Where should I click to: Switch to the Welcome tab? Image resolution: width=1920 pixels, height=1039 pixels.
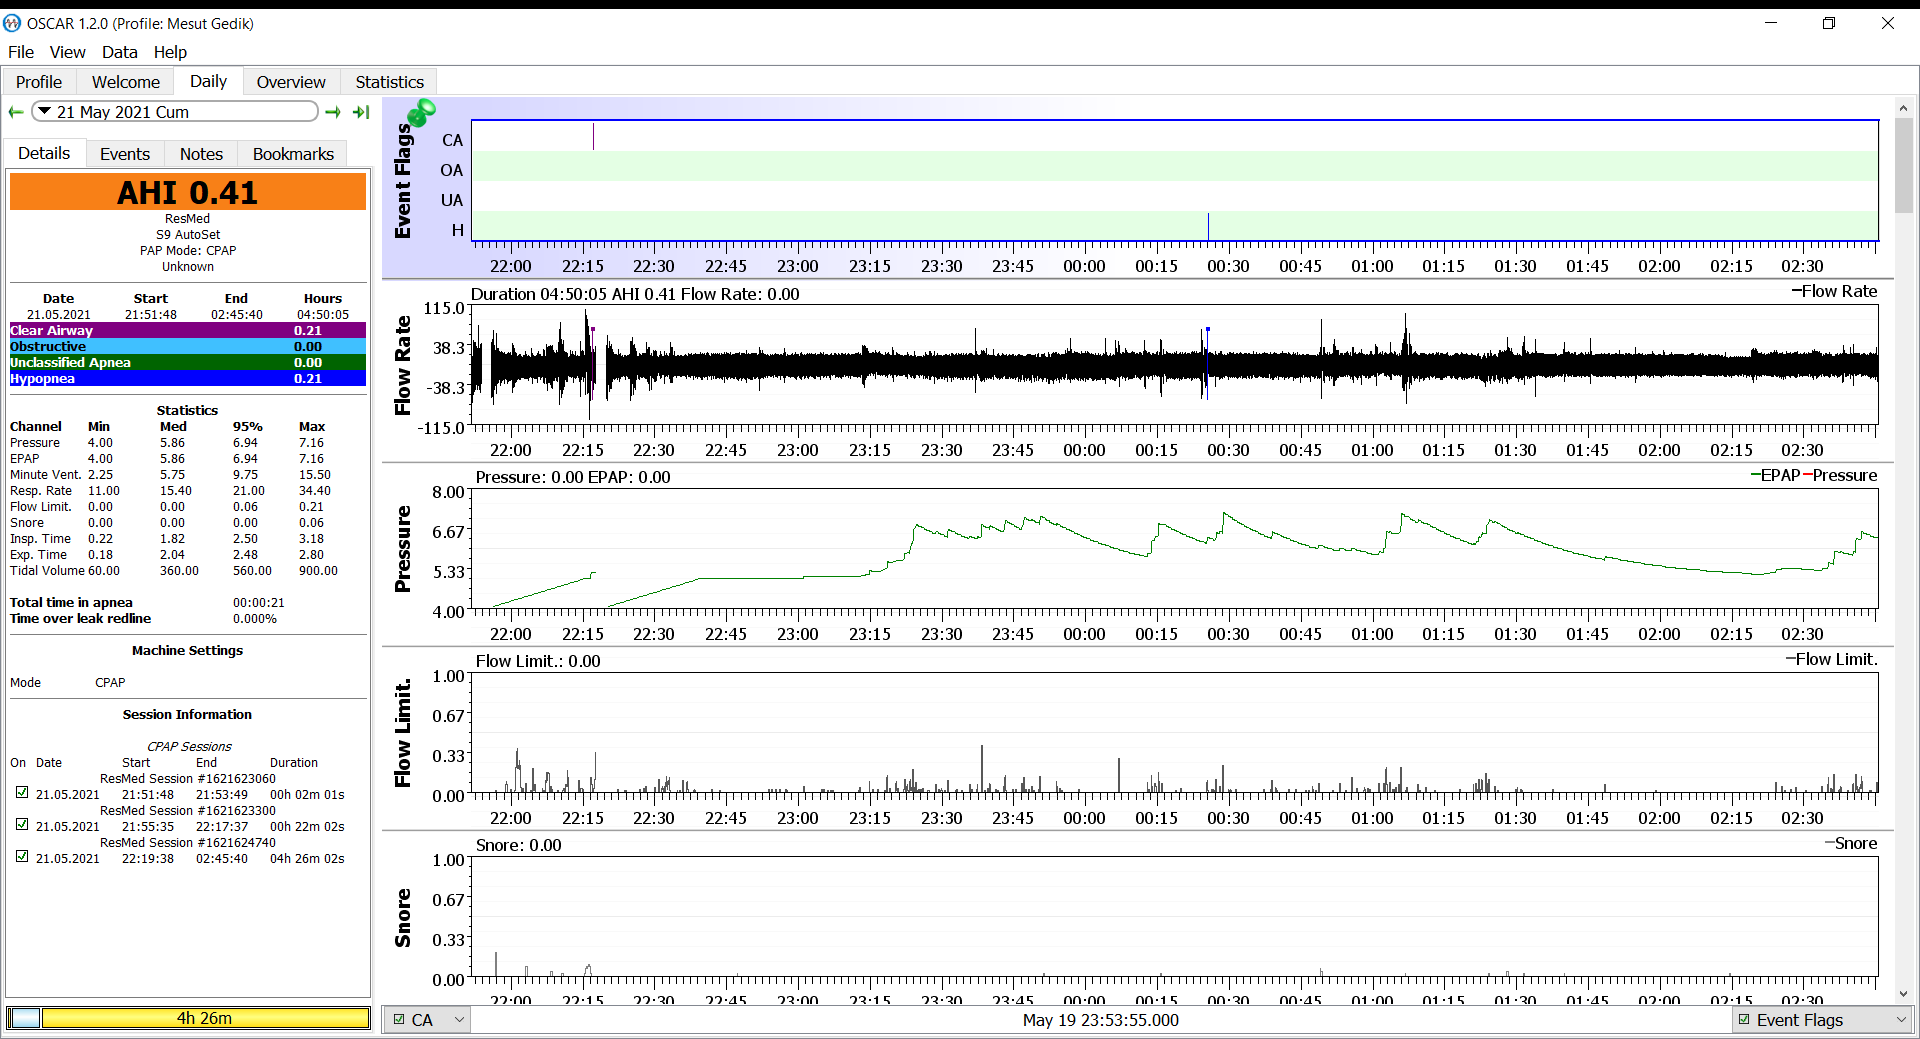tap(126, 82)
